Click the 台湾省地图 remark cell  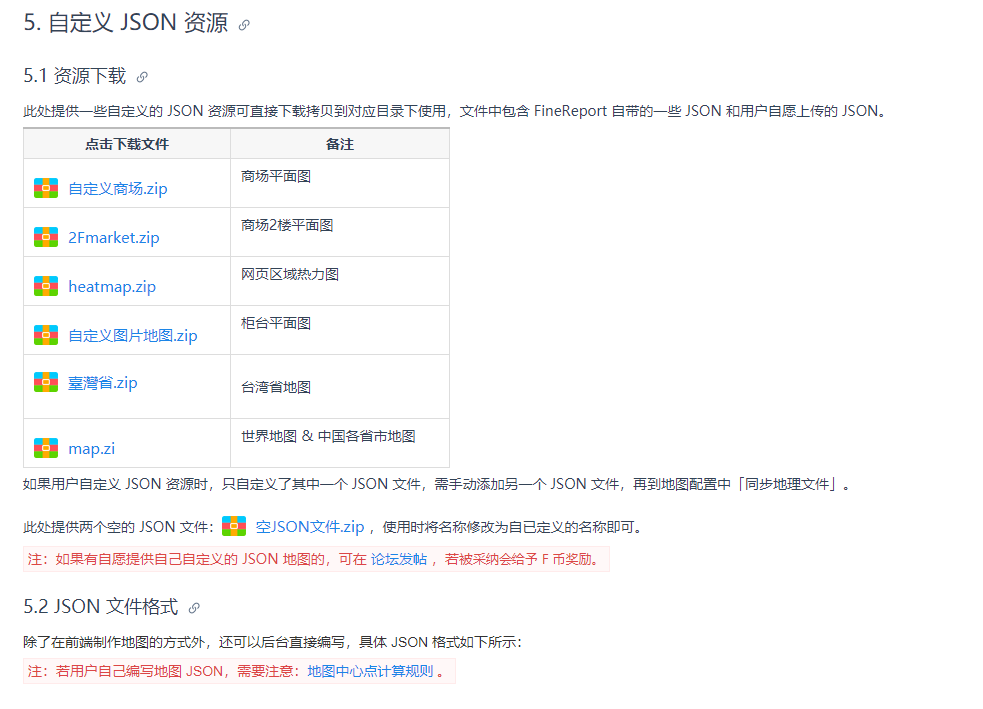pyautogui.click(x=340, y=387)
